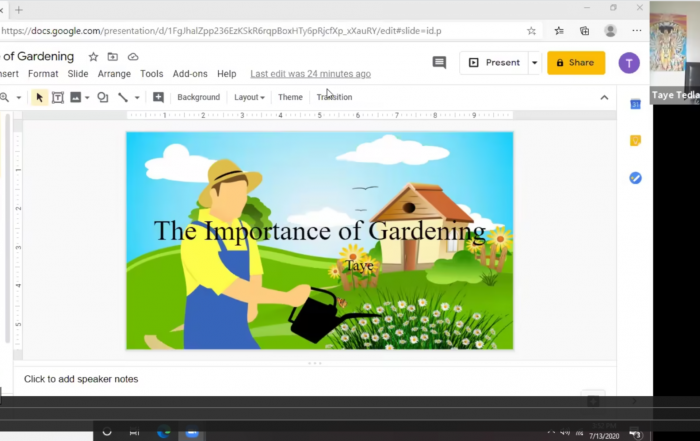Screen dimensions: 700x441
Task: Open the Add-ons menu
Action: (190, 74)
